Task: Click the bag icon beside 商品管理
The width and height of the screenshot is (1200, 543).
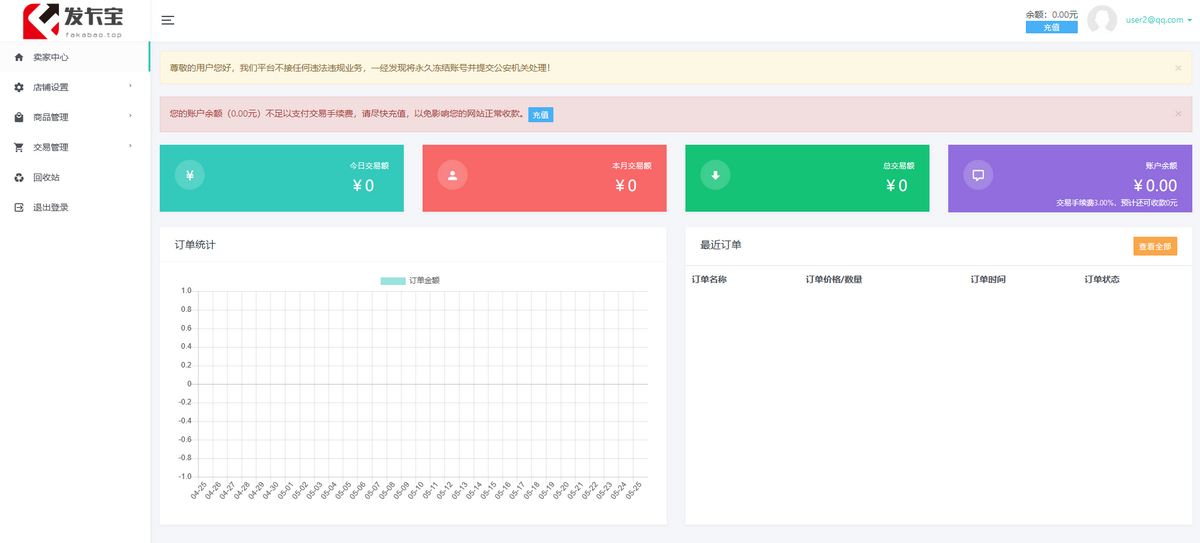Action: 19,117
